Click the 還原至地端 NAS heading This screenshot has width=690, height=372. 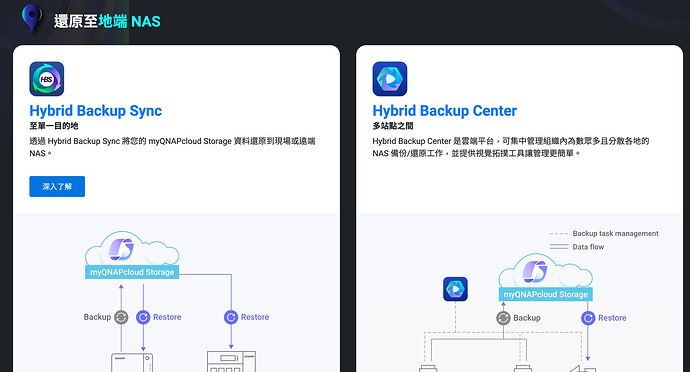tap(107, 21)
